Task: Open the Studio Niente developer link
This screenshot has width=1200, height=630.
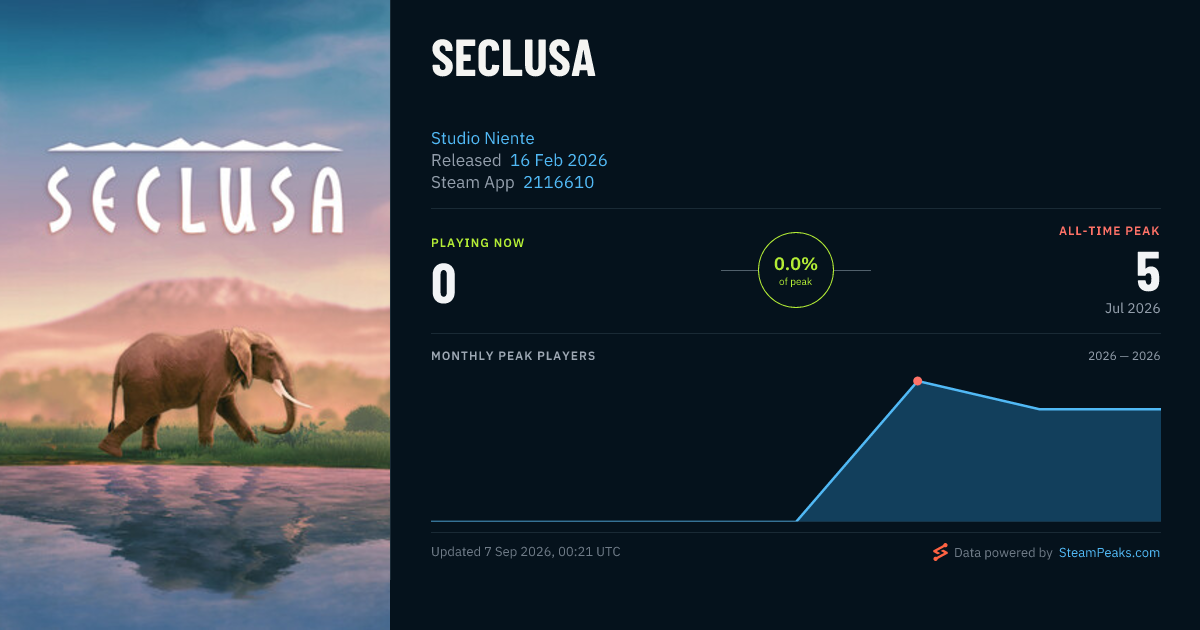Action: click(x=485, y=138)
